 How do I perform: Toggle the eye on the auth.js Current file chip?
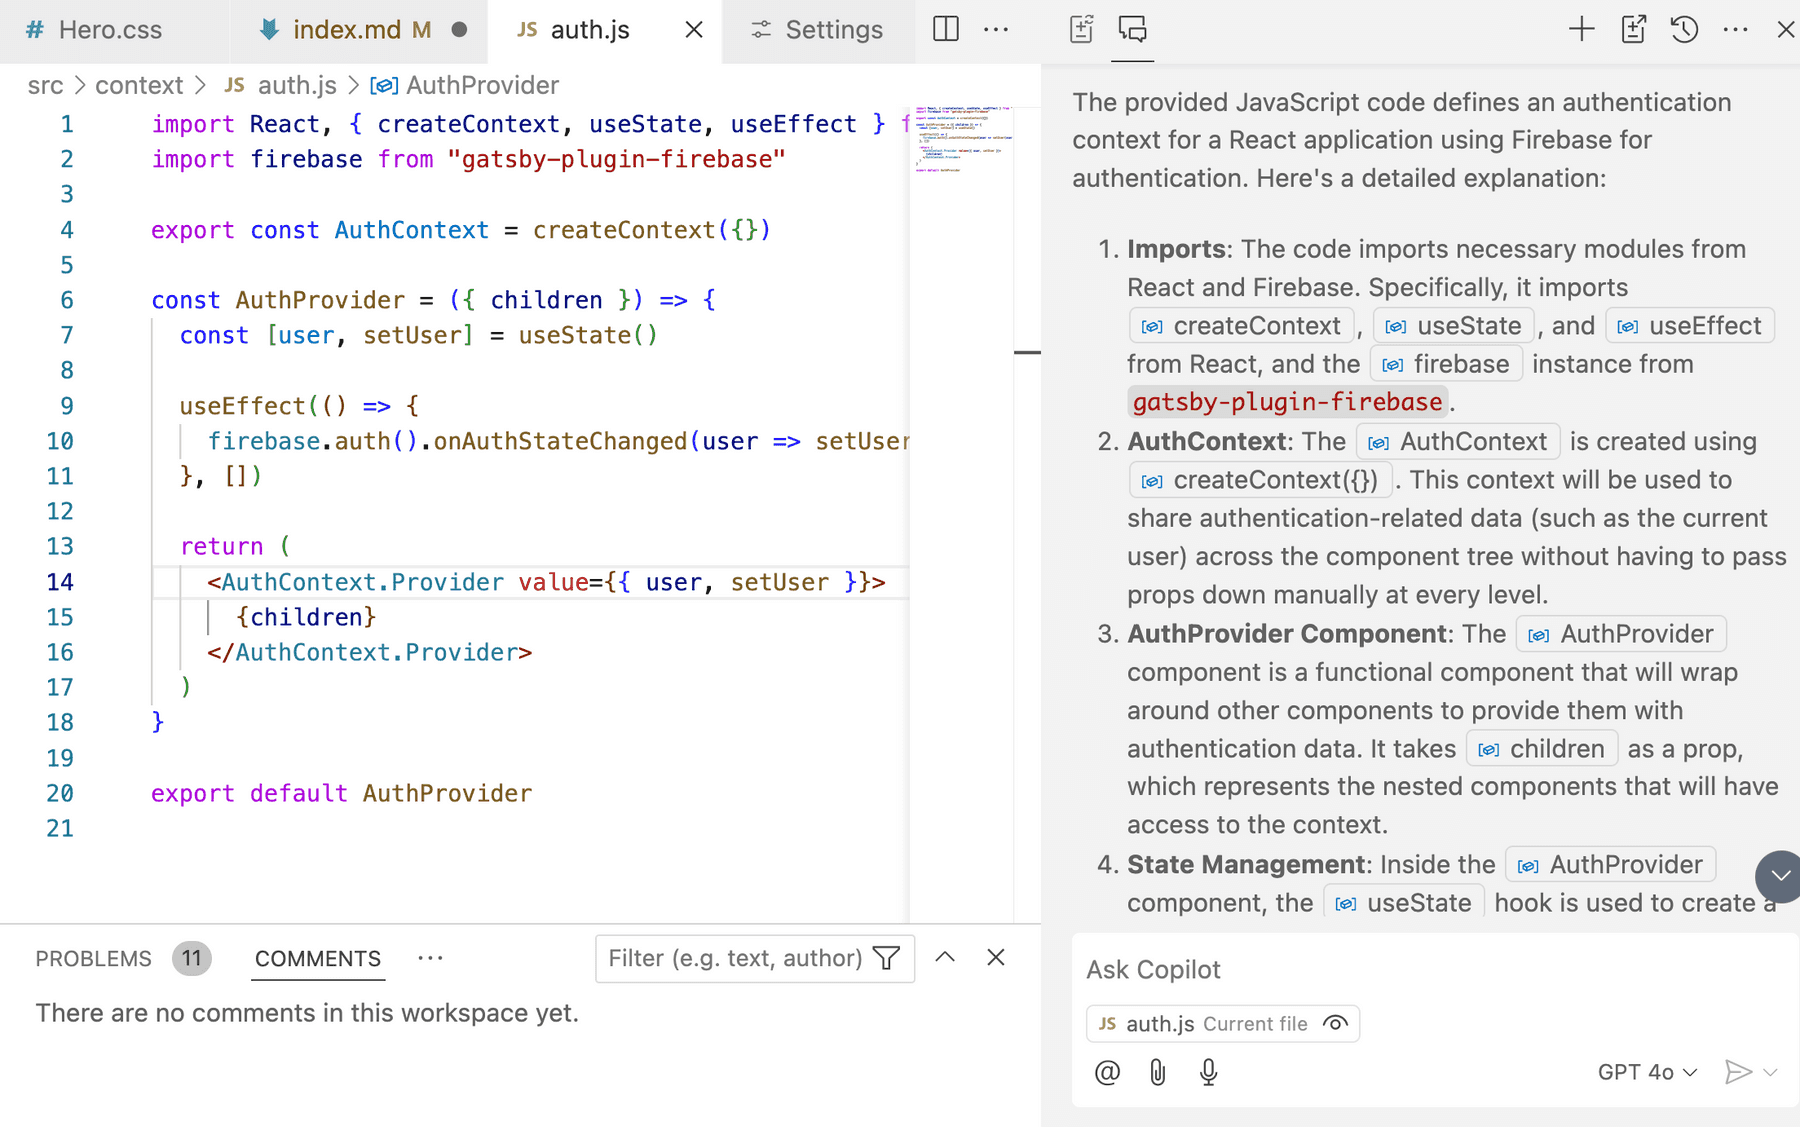[x=1335, y=1023]
